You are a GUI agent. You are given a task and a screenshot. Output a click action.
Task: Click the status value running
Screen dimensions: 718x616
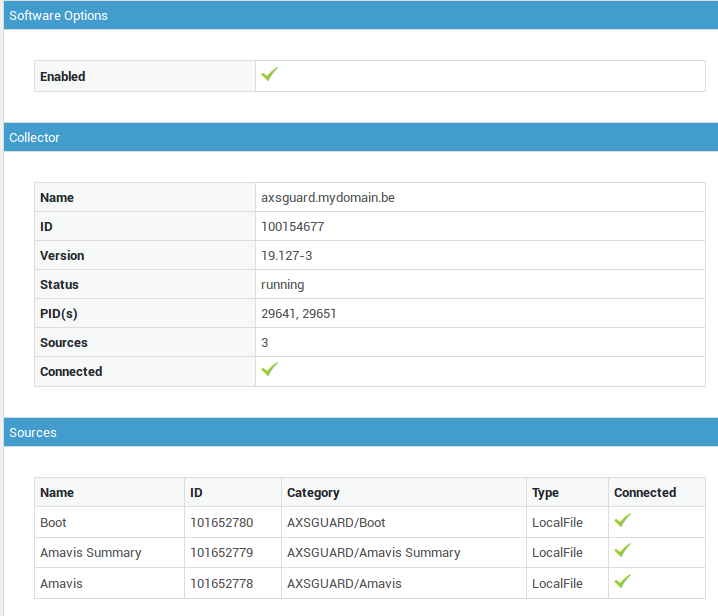[283, 285]
